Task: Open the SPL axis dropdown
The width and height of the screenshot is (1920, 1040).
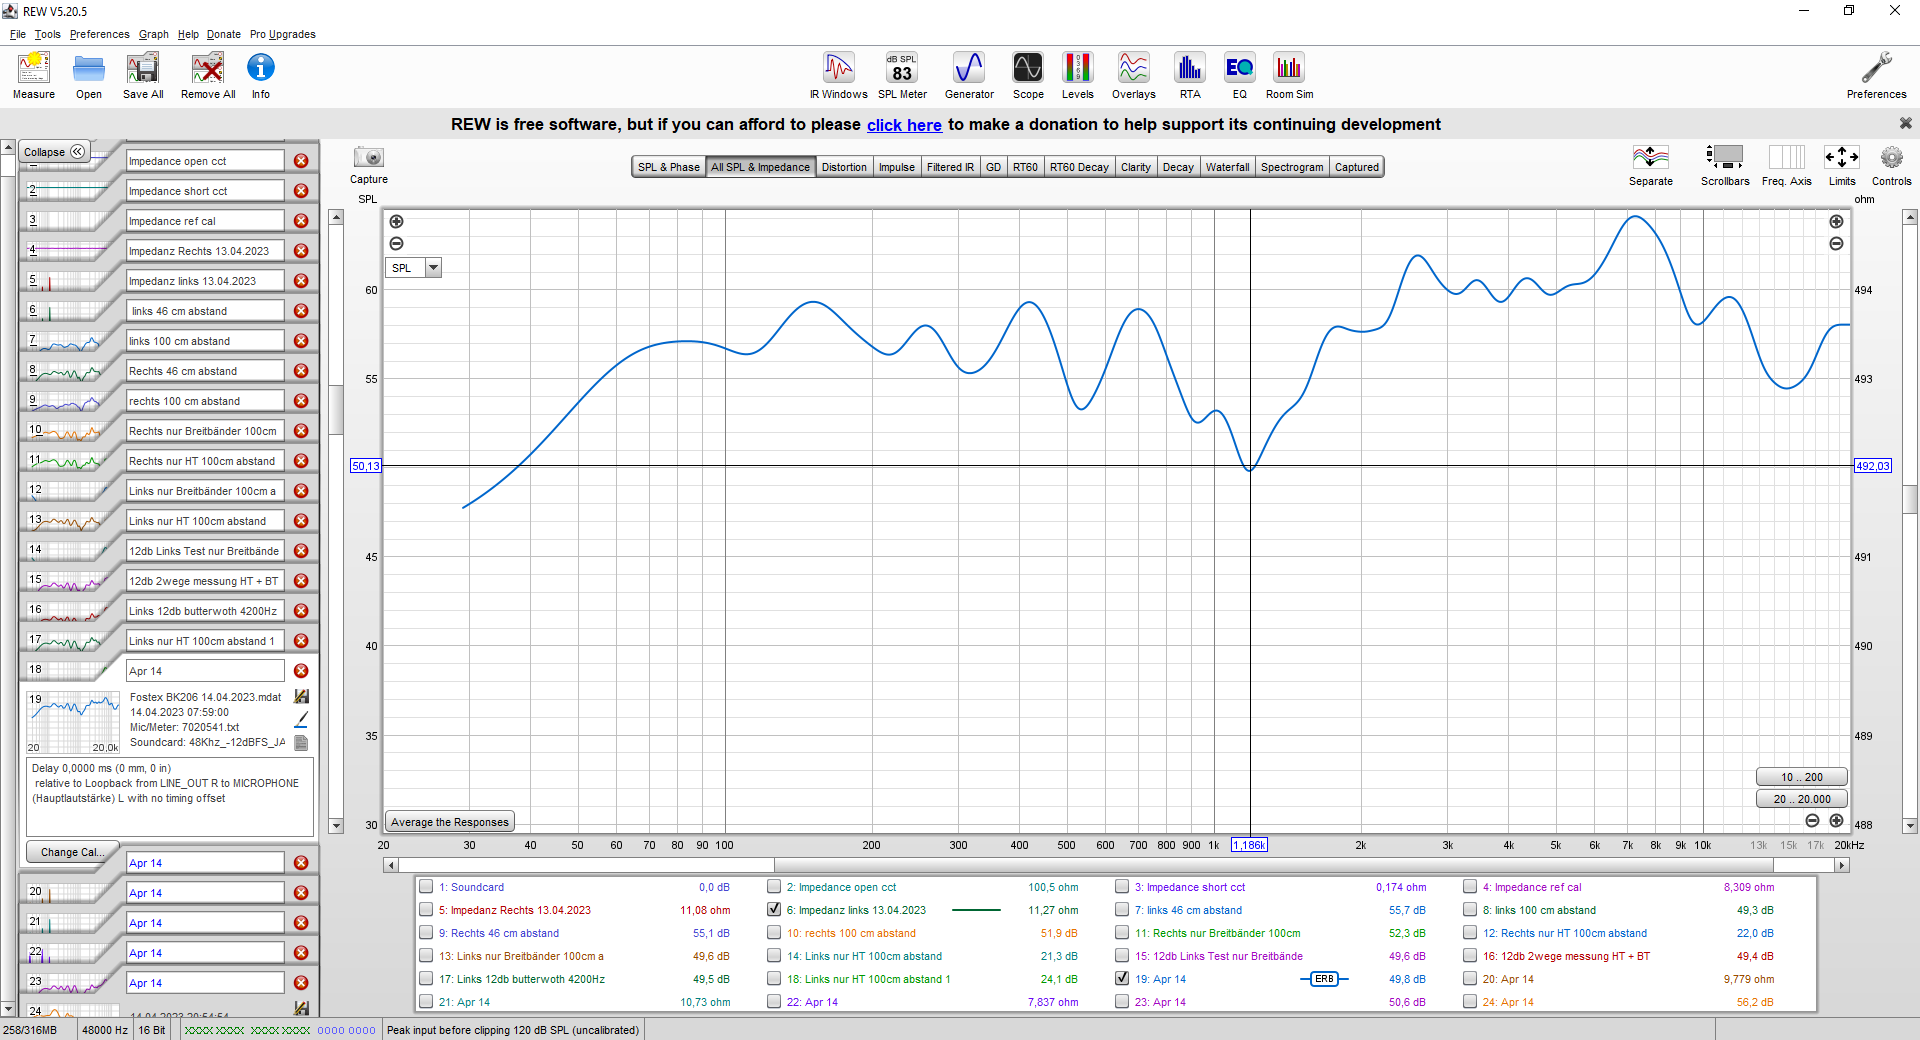Action: tap(433, 268)
